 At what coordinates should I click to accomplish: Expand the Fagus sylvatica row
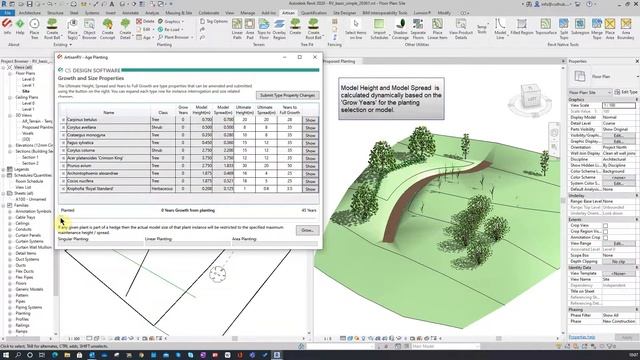point(63,143)
